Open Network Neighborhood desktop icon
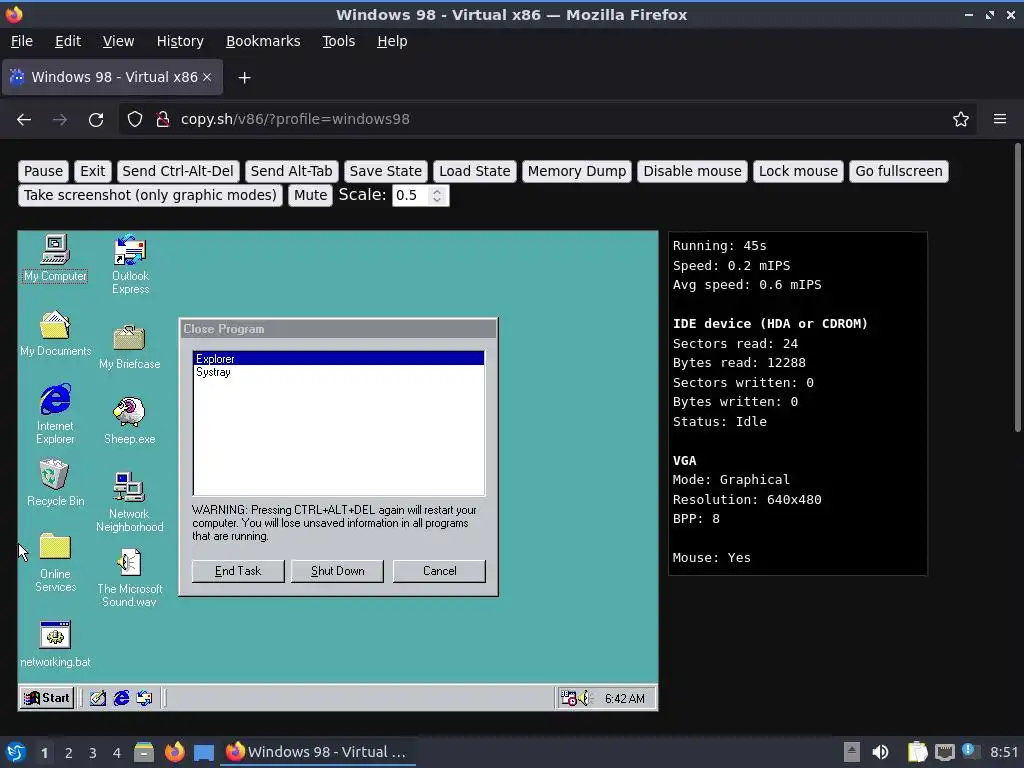The image size is (1024, 768). pyautogui.click(x=129, y=502)
